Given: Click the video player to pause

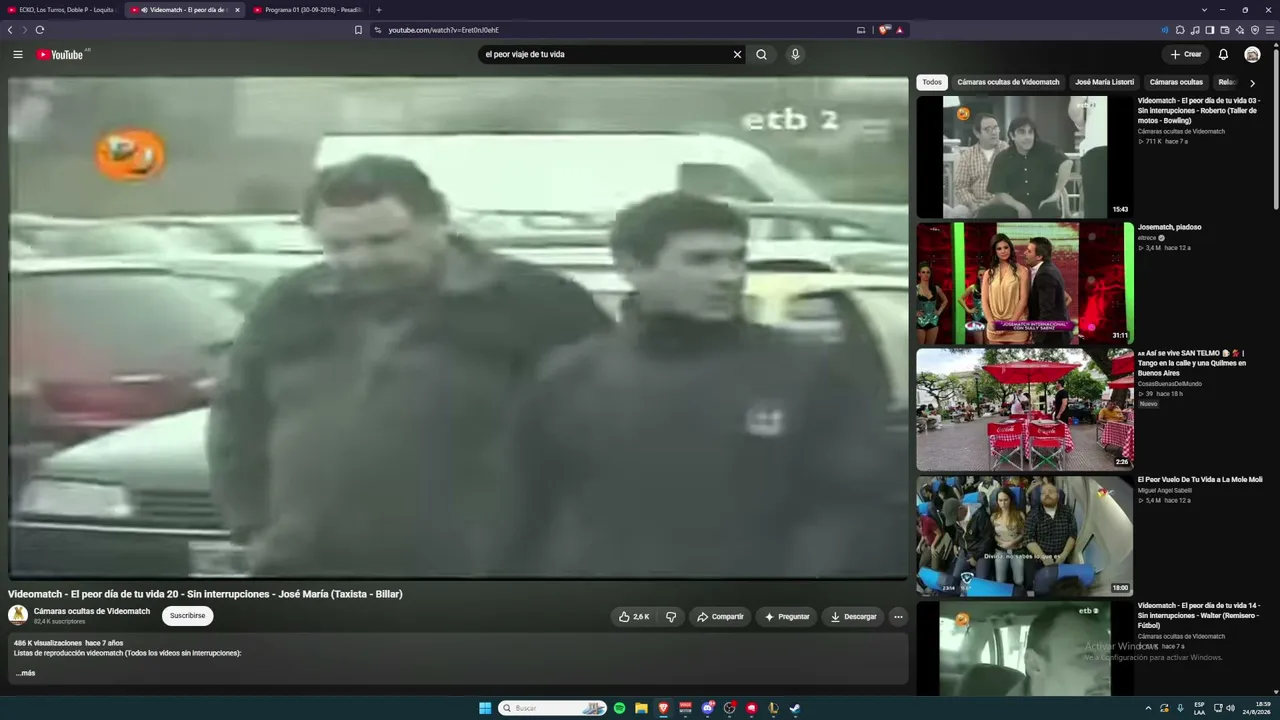Looking at the screenshot, I should 458,327.
